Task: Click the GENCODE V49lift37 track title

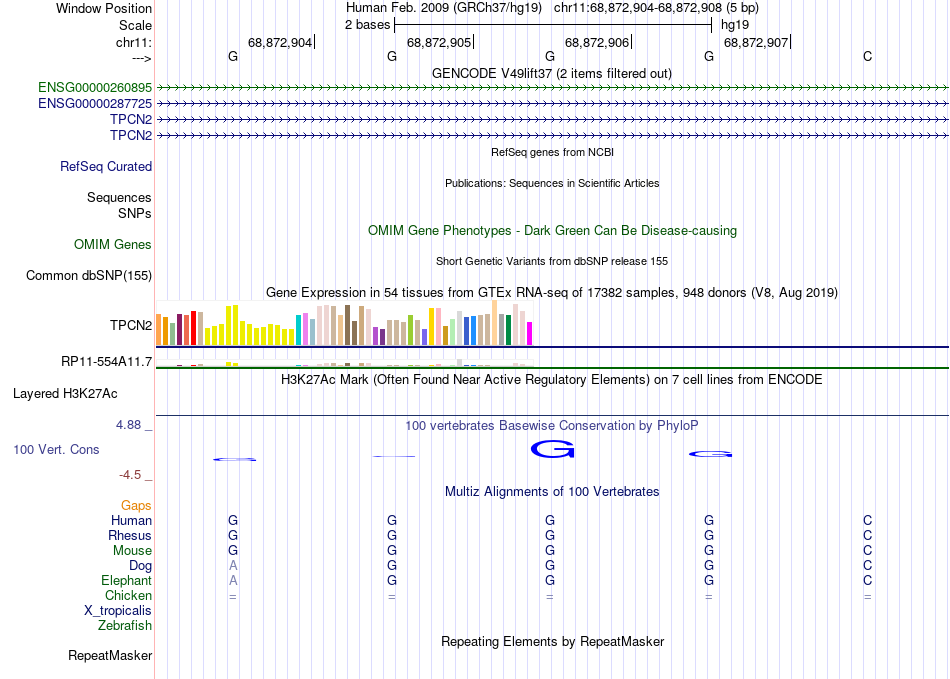Action: [552, 73]
